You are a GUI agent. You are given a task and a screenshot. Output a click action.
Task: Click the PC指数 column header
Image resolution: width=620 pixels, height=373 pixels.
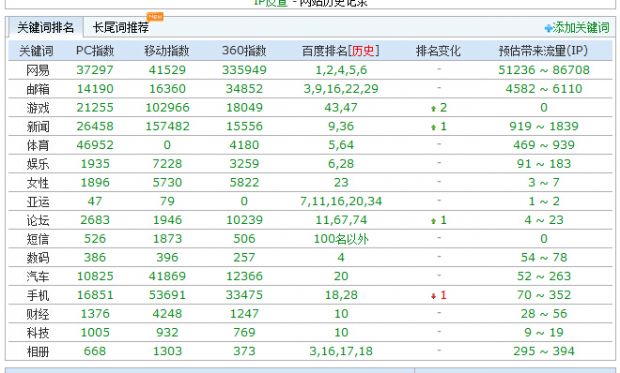click(x=95, y=51)
